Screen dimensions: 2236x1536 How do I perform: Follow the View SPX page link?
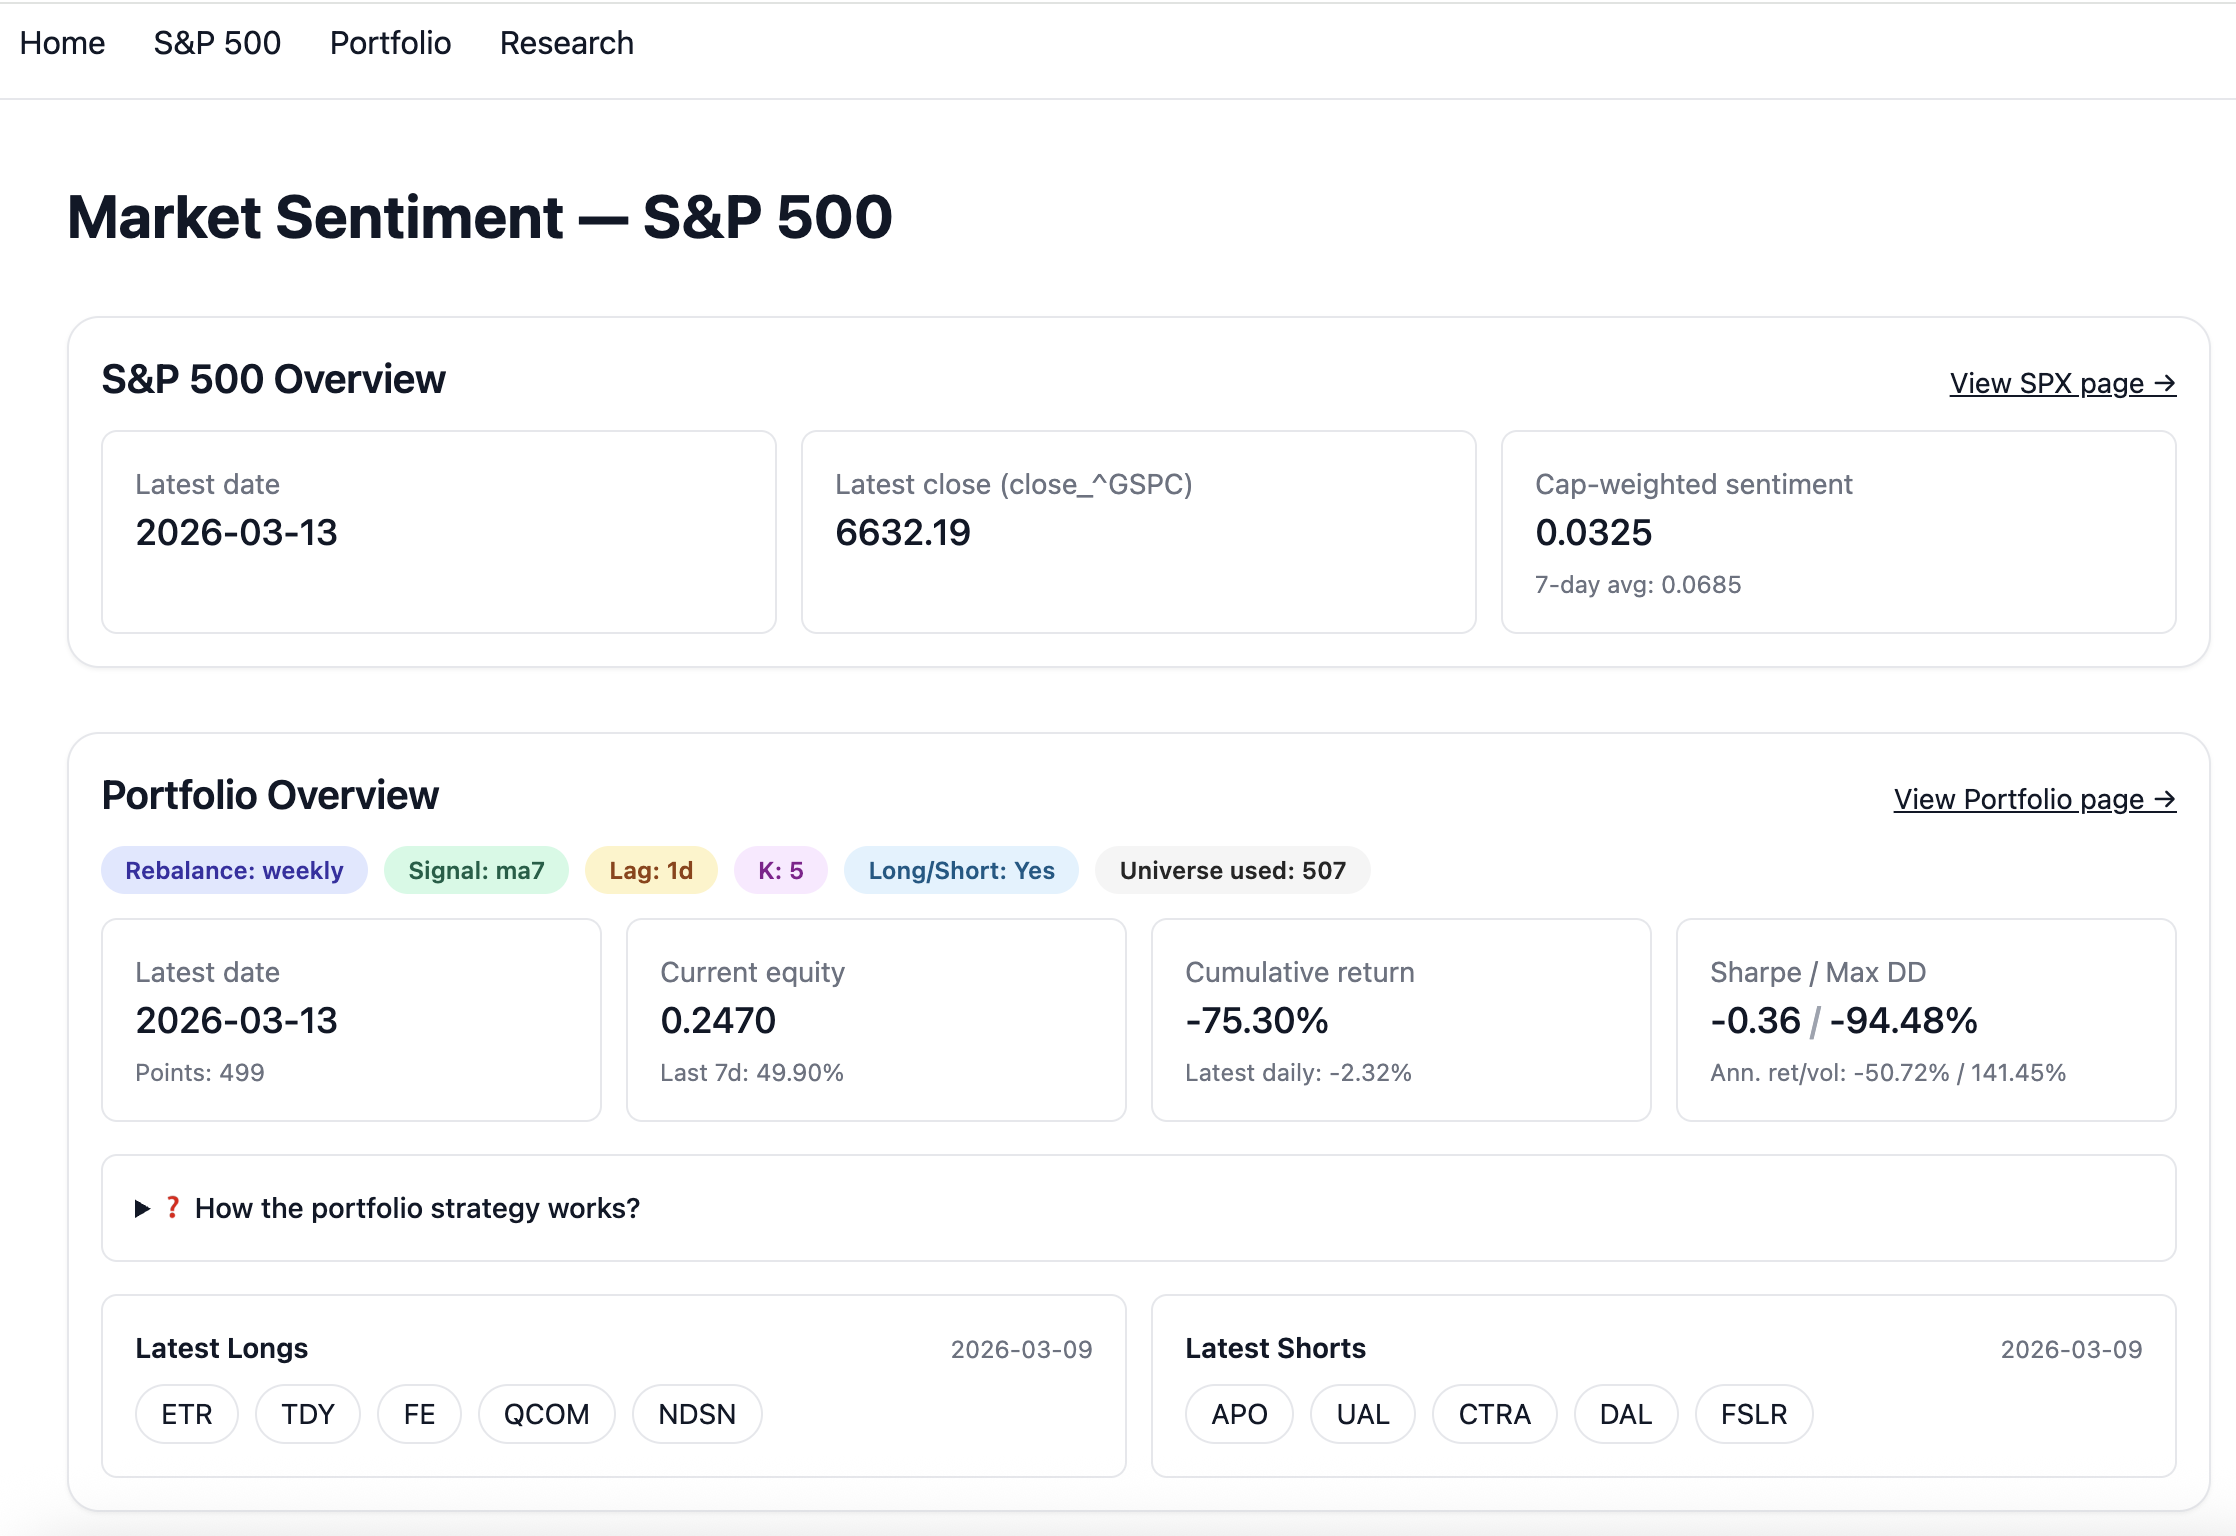[x=2062, y=383]
